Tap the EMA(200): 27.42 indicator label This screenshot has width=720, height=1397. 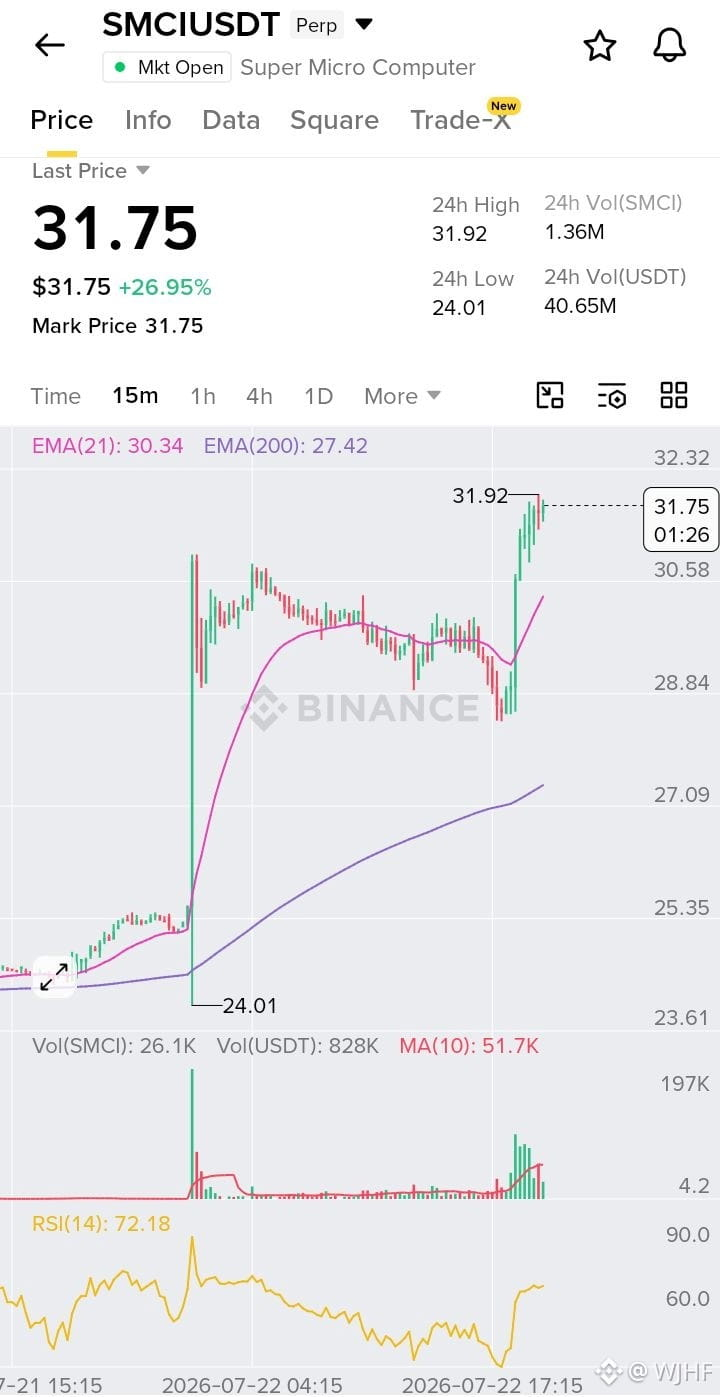tap(286, 446)
